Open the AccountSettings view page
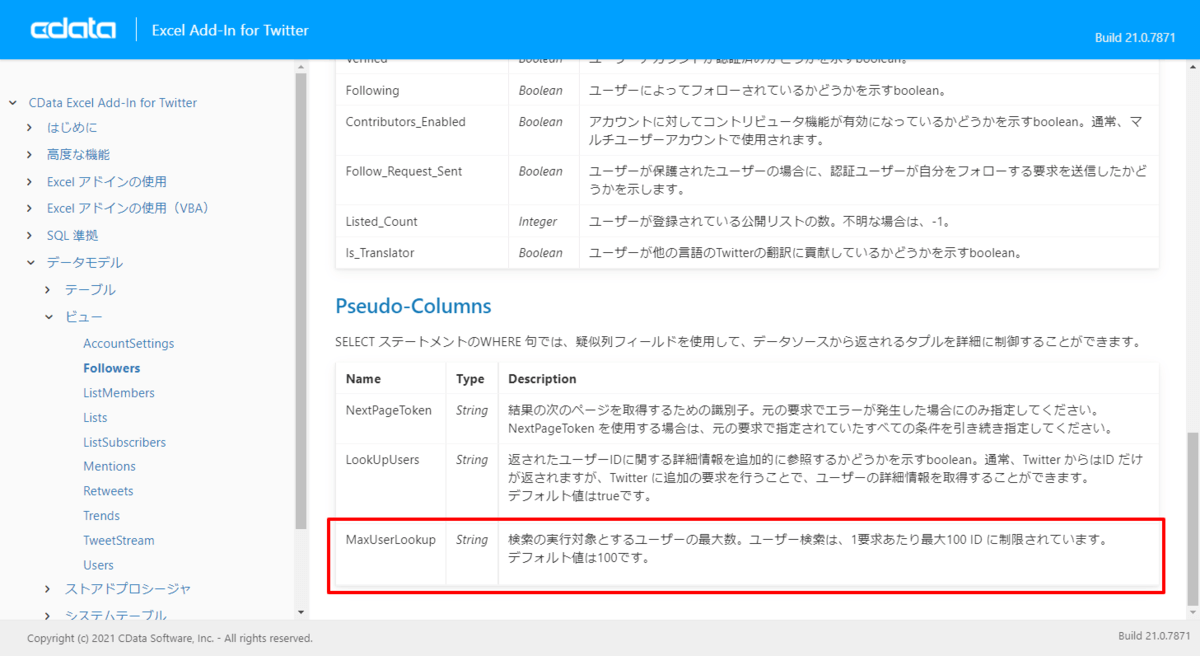The height and width of the screenshot is (656, 1200). coord(129,344)
